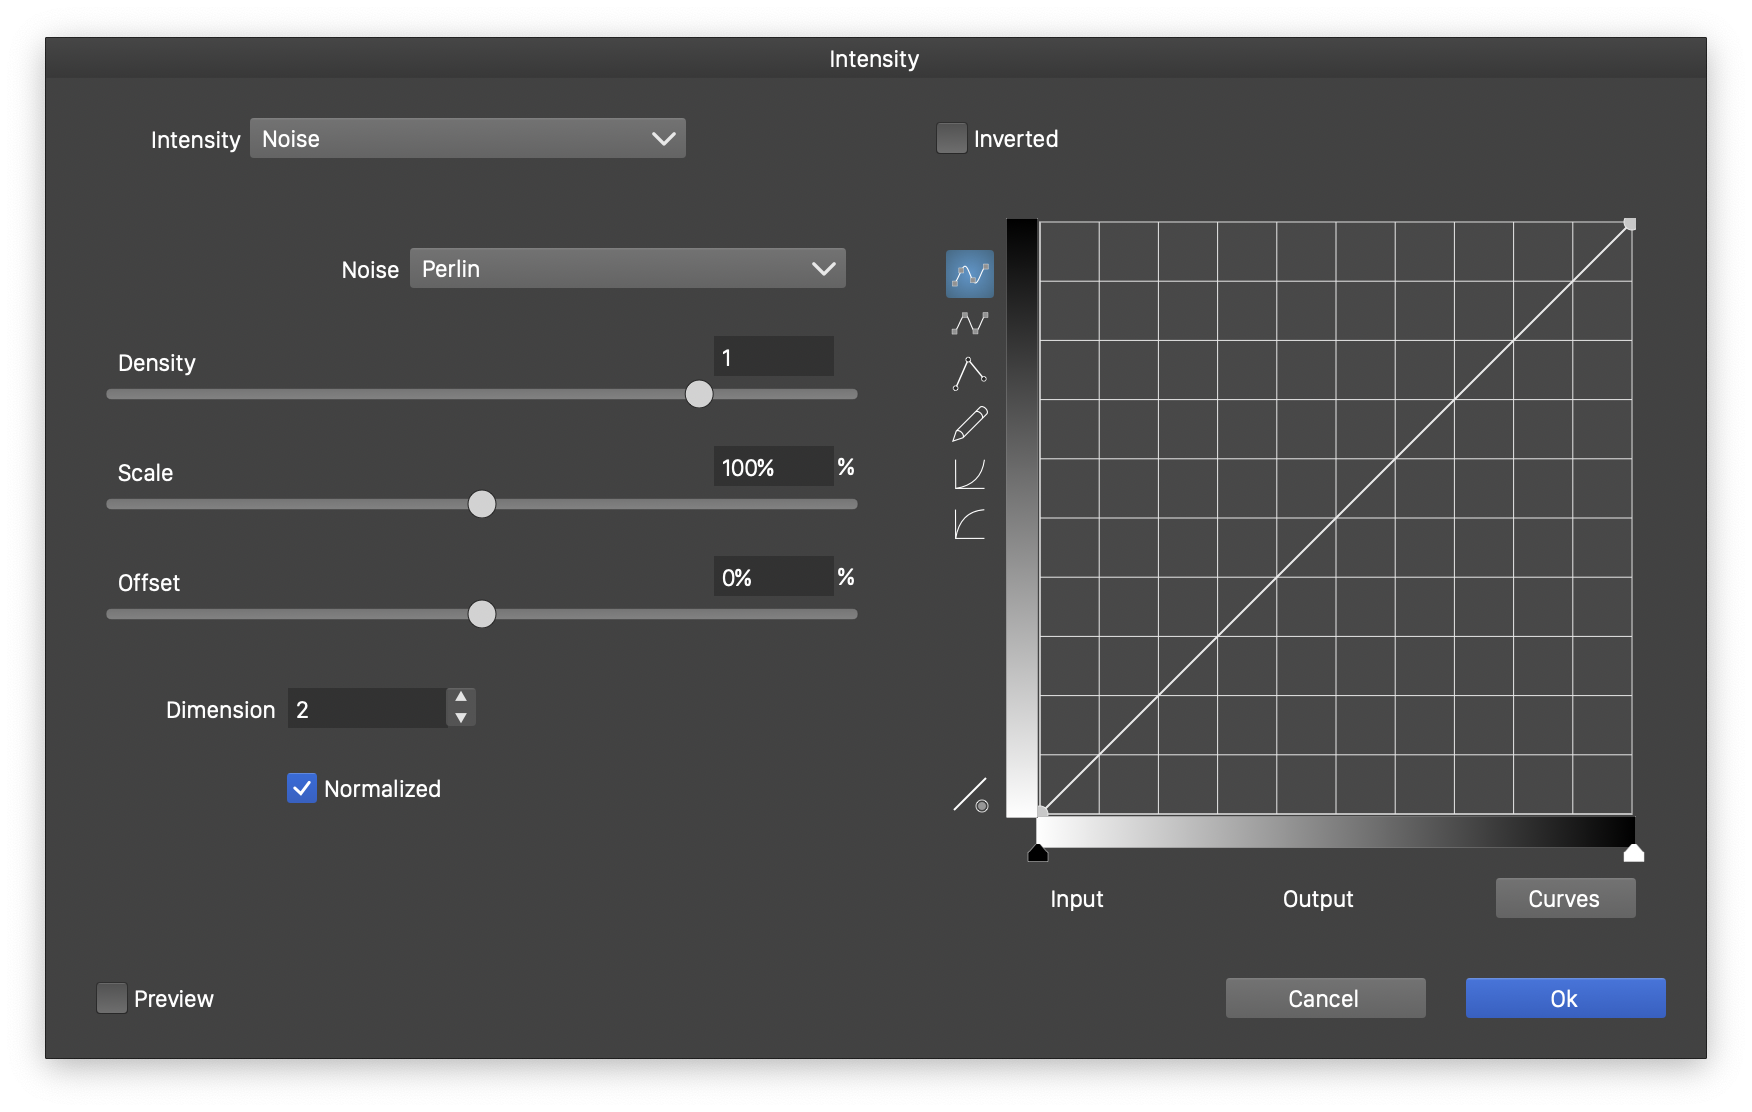Screen dimensions: 1752x1112
Task: Choose the corner point curve tool
Action: tap(969, 373)
